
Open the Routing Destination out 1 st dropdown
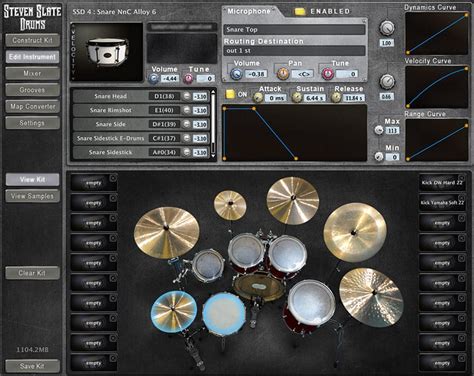click(294, 51)
